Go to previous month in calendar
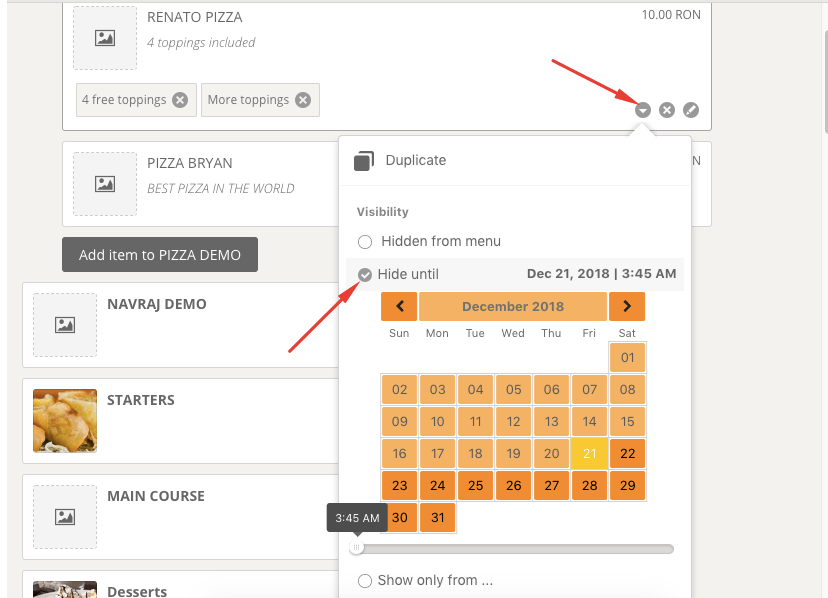Image resolution: width=828 pixels, height=598 pixels. pos(400,307)
